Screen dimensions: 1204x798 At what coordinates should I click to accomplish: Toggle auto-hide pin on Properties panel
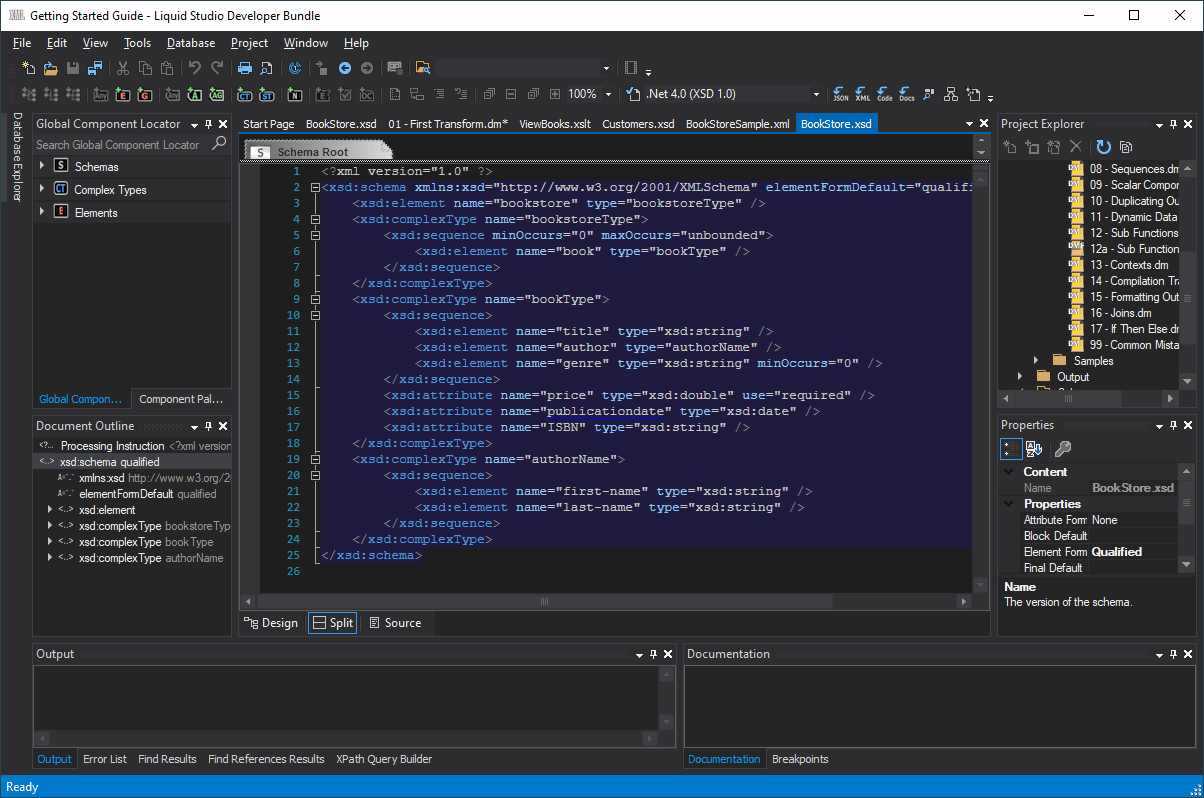tap(1174, 425)
